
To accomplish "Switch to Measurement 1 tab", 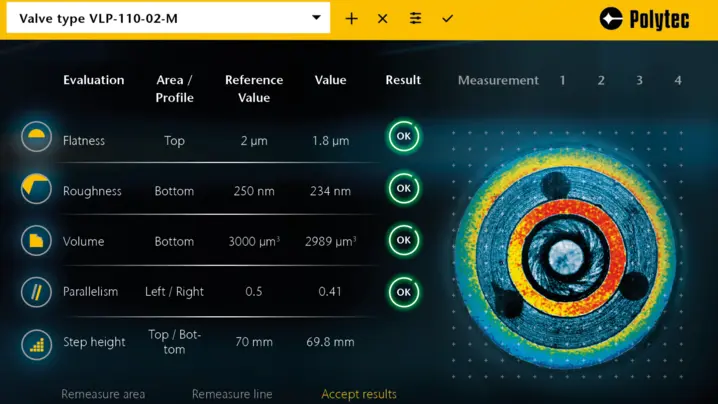I will point(562,80).
